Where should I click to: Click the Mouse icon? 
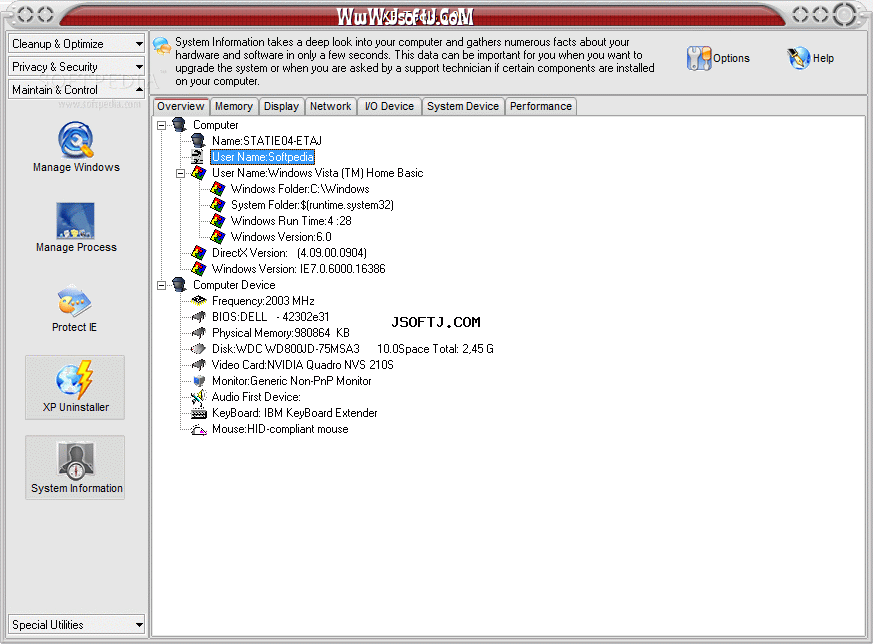198,430
